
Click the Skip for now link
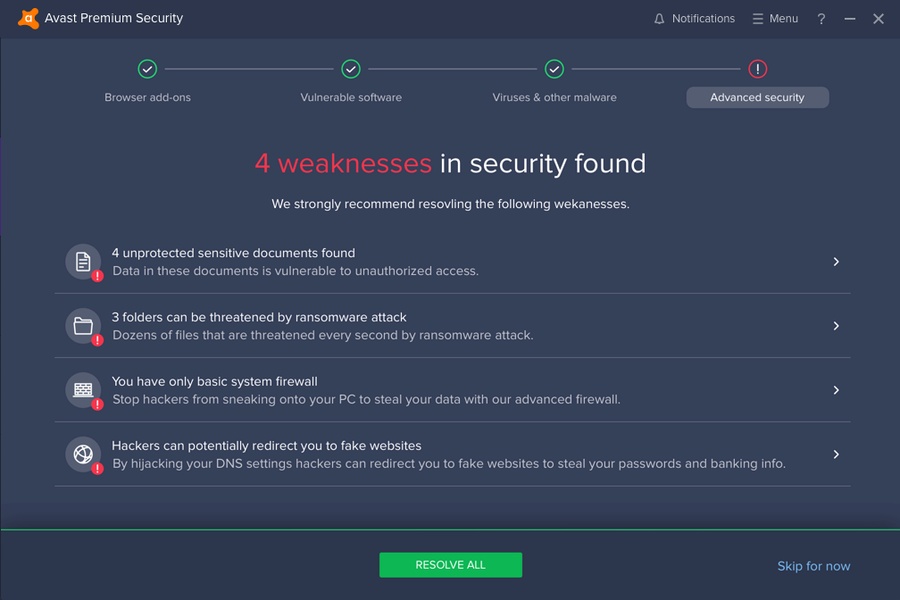[813, 566]
